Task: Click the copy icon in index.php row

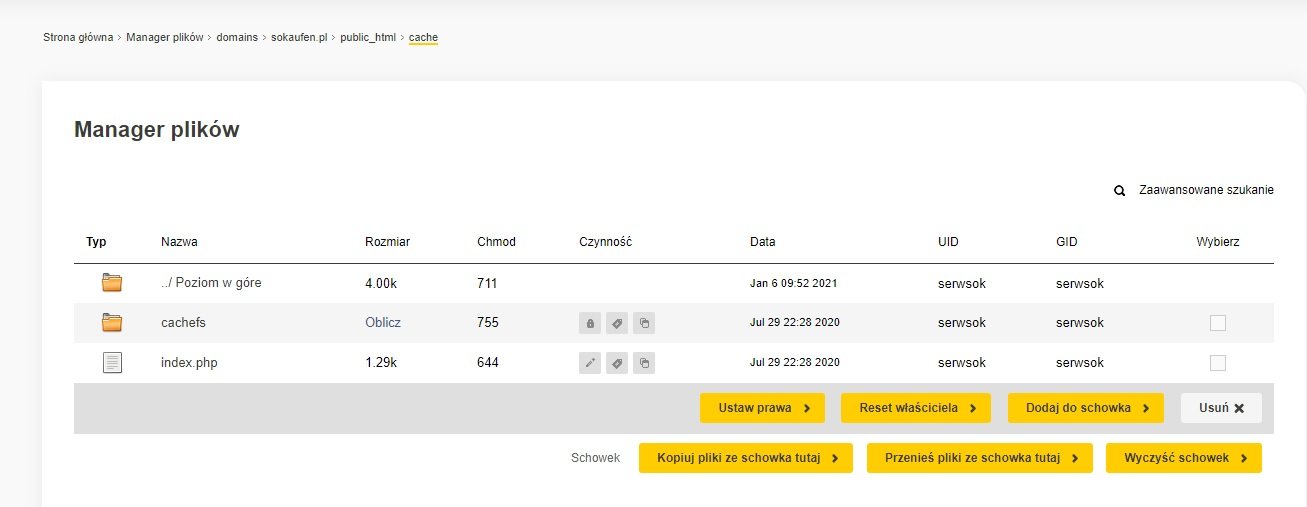Action: click(x=644, y=363)
